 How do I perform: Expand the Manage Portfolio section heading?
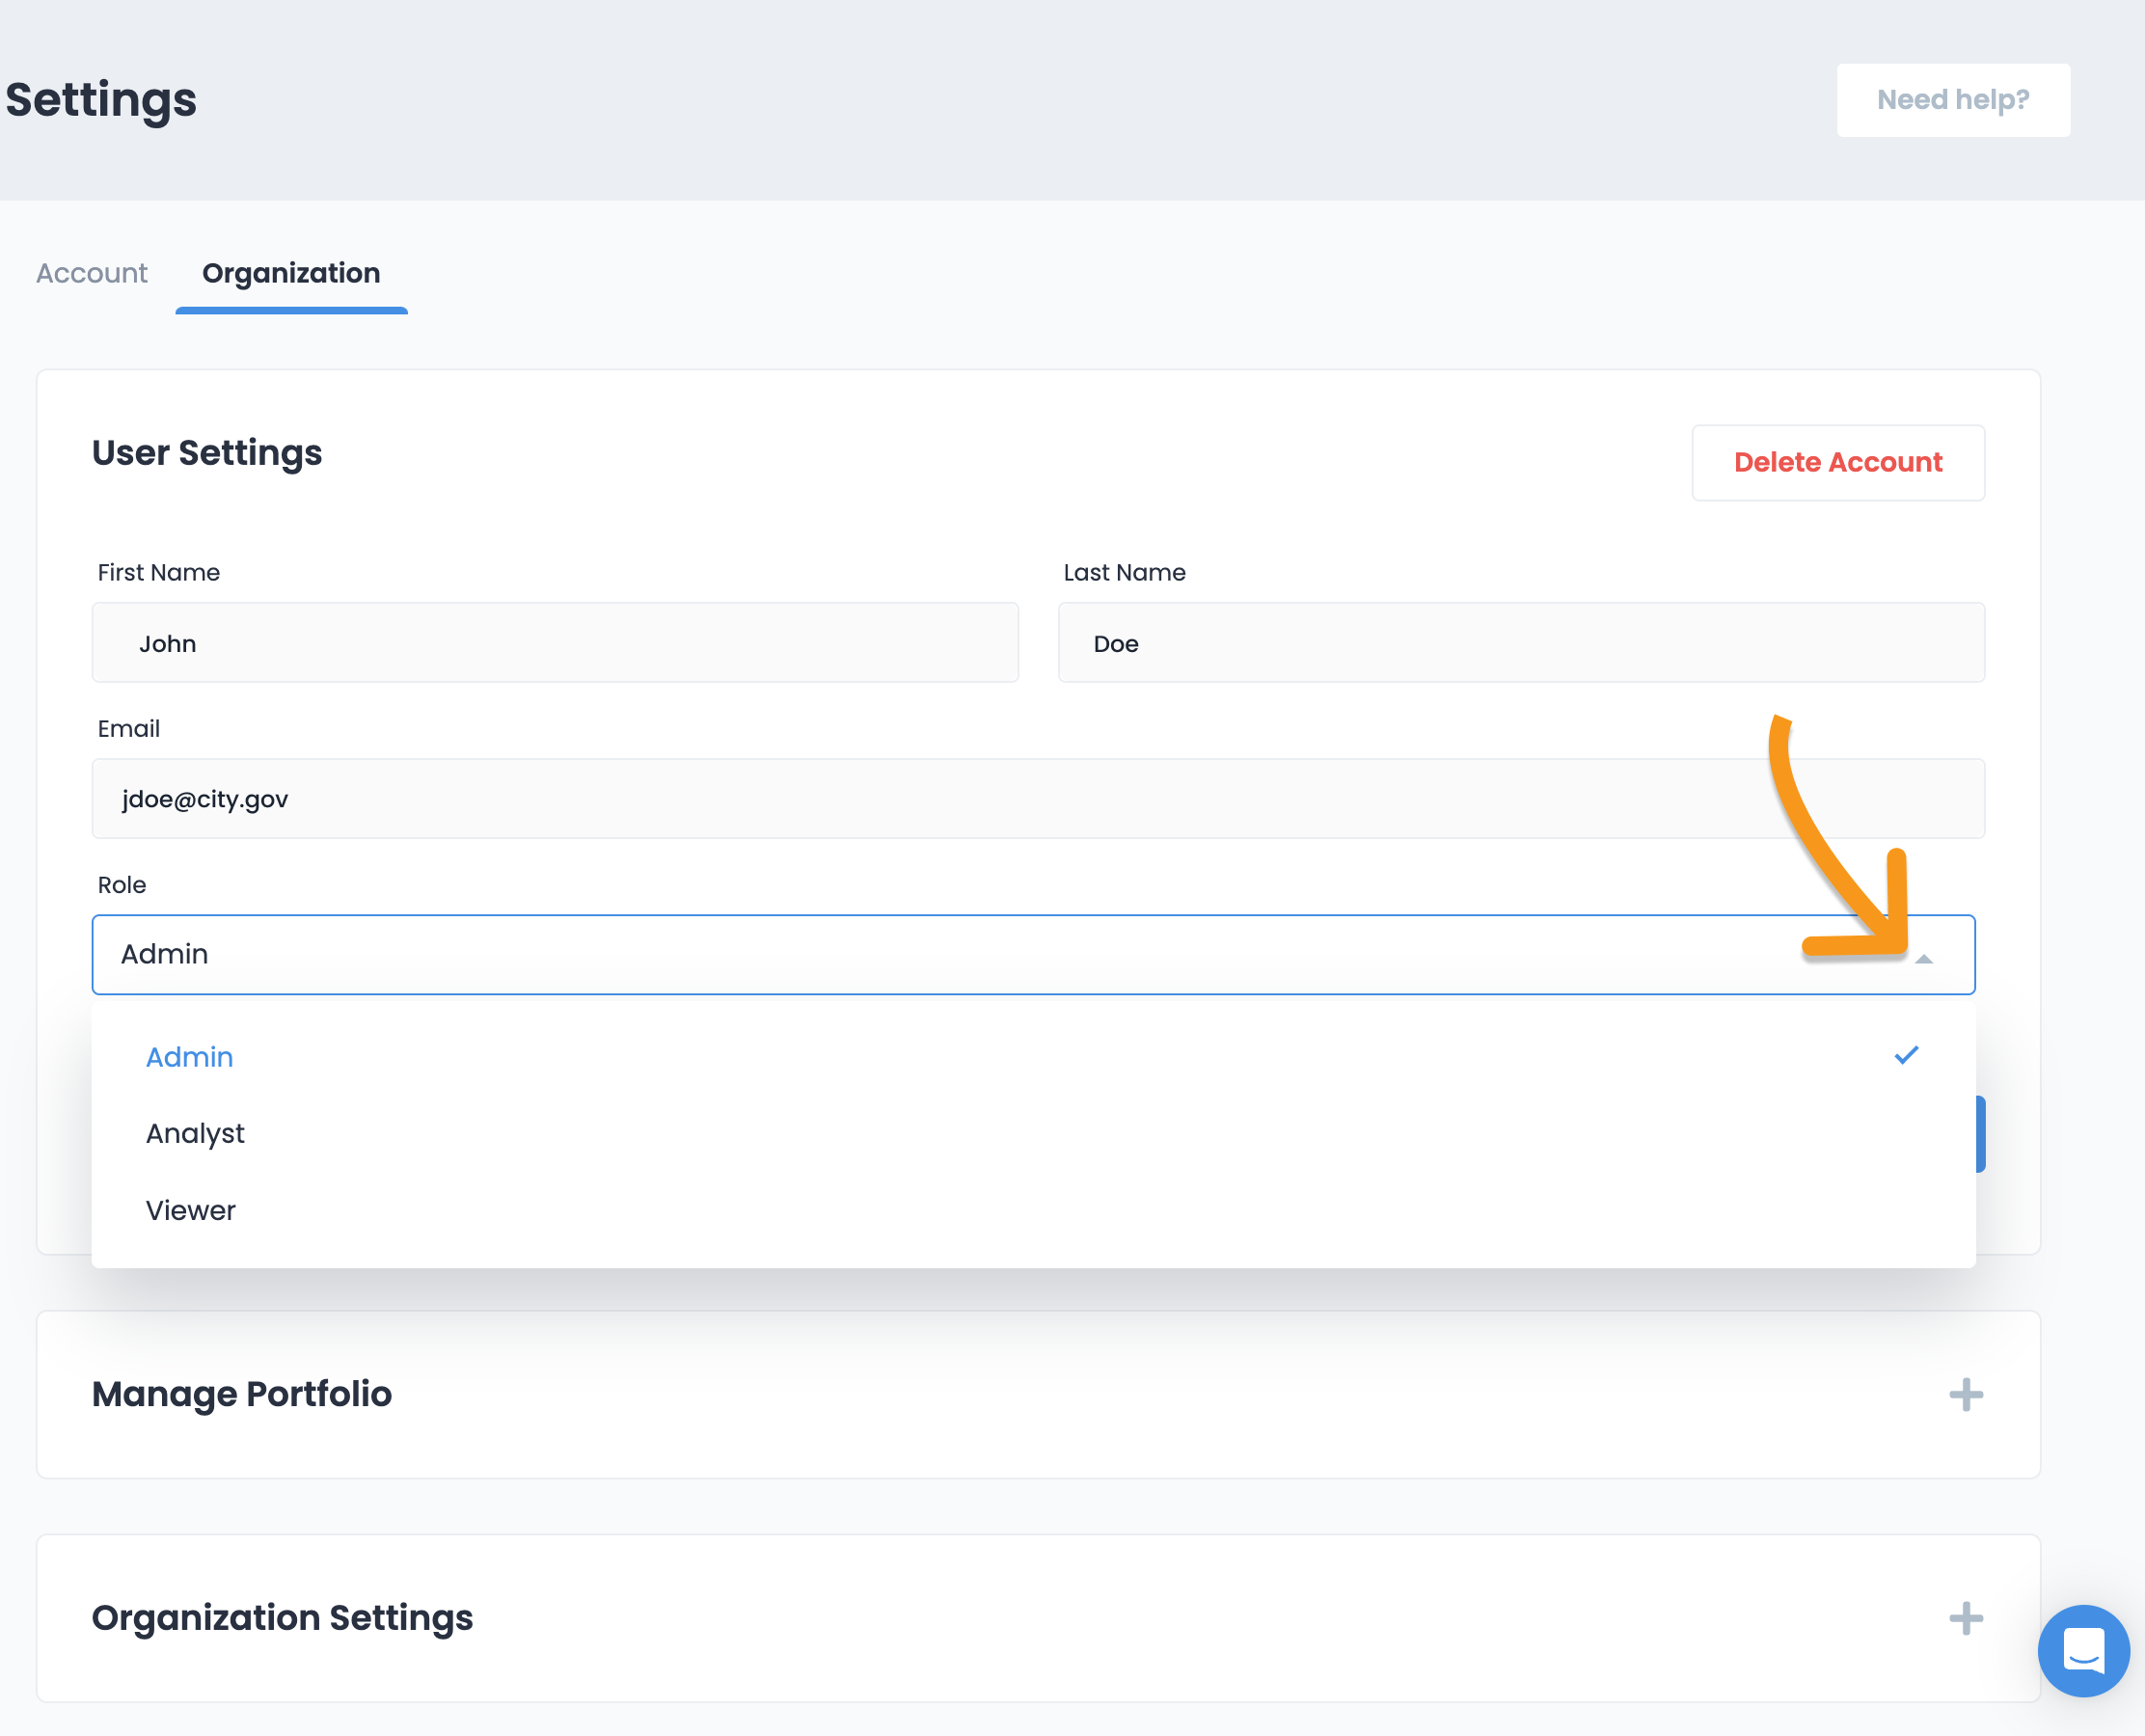[242, 1394]
